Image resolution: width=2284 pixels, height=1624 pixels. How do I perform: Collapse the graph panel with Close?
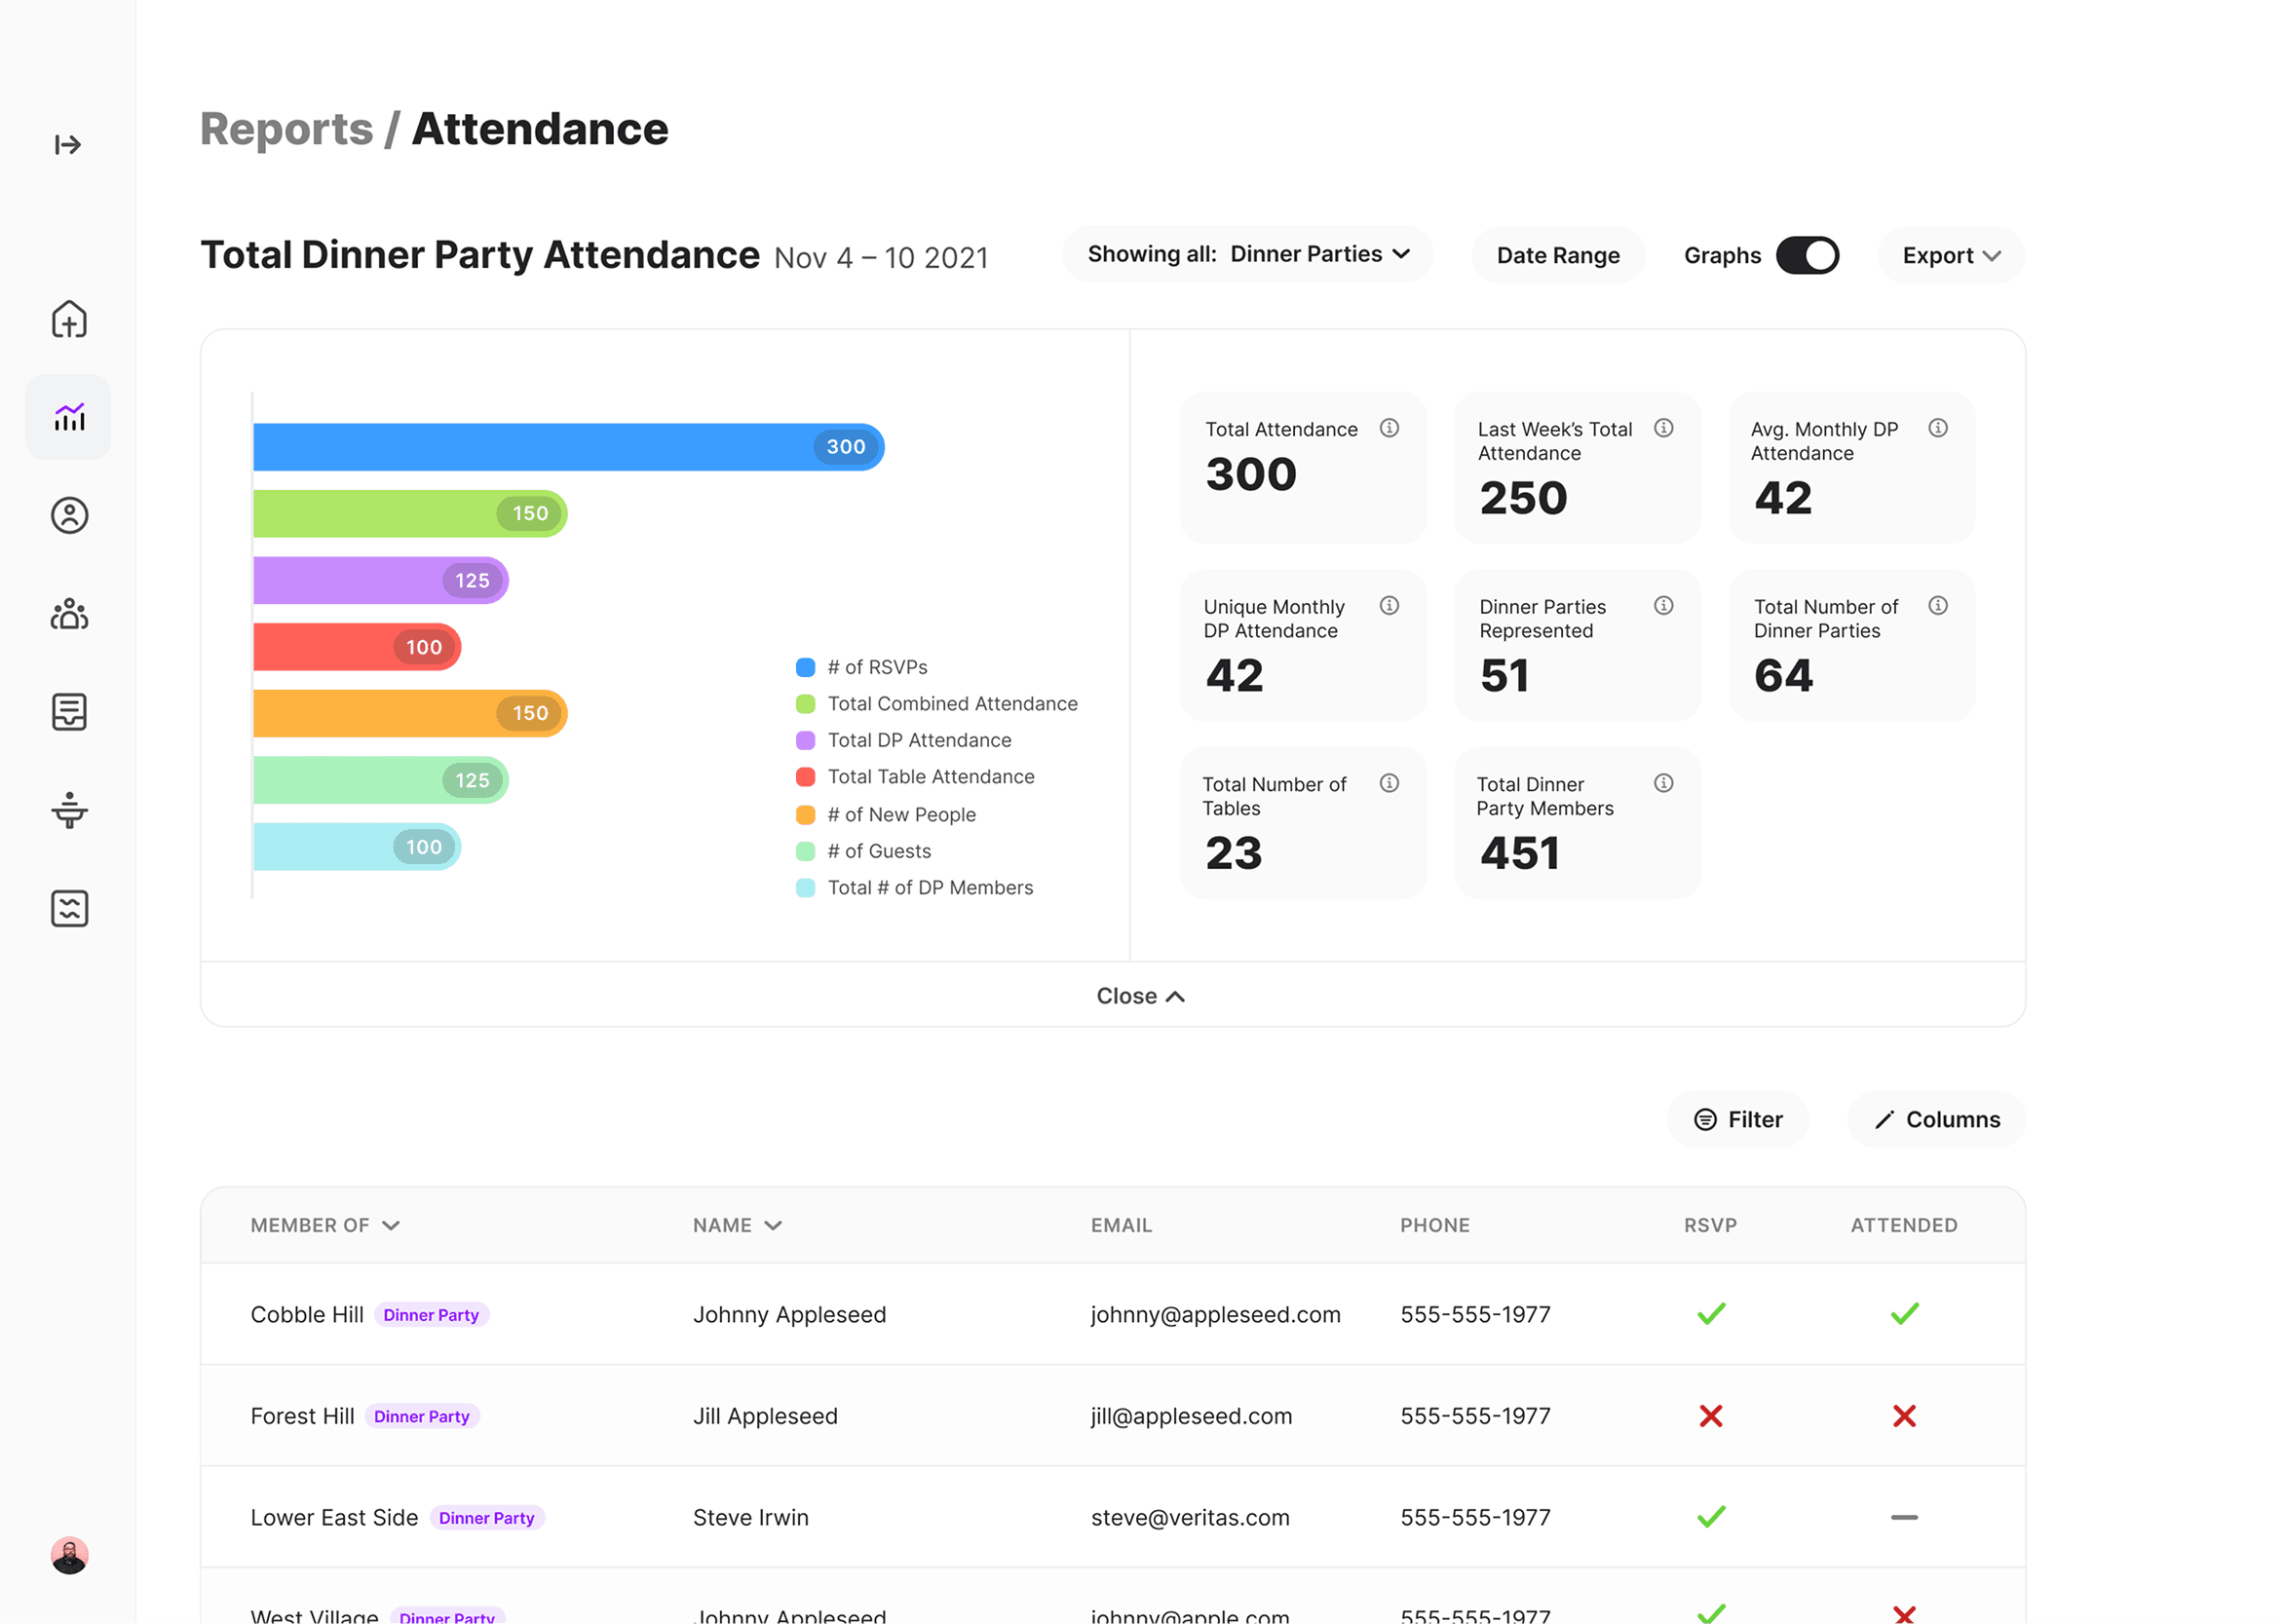pyautogui.click(x=1140, y=995)
